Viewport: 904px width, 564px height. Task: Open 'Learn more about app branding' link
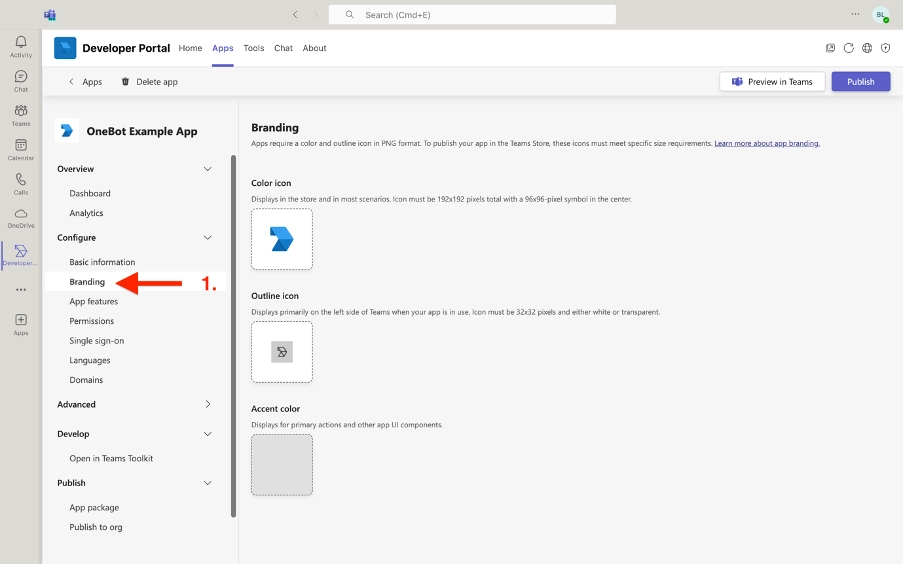point(767,143)
